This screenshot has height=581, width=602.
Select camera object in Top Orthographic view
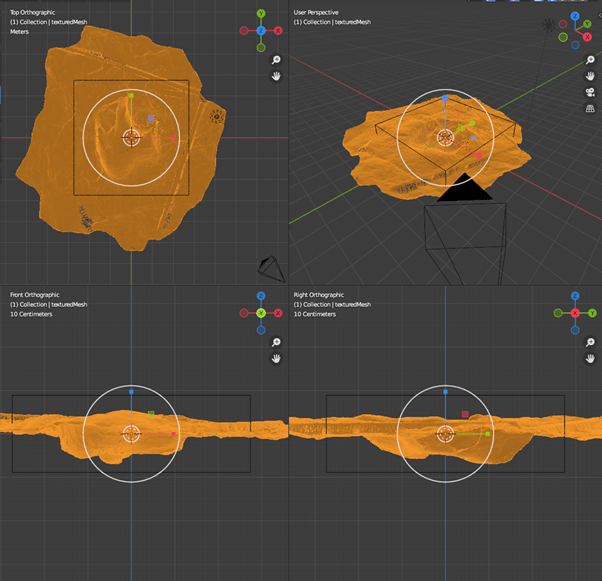(269, 267)
